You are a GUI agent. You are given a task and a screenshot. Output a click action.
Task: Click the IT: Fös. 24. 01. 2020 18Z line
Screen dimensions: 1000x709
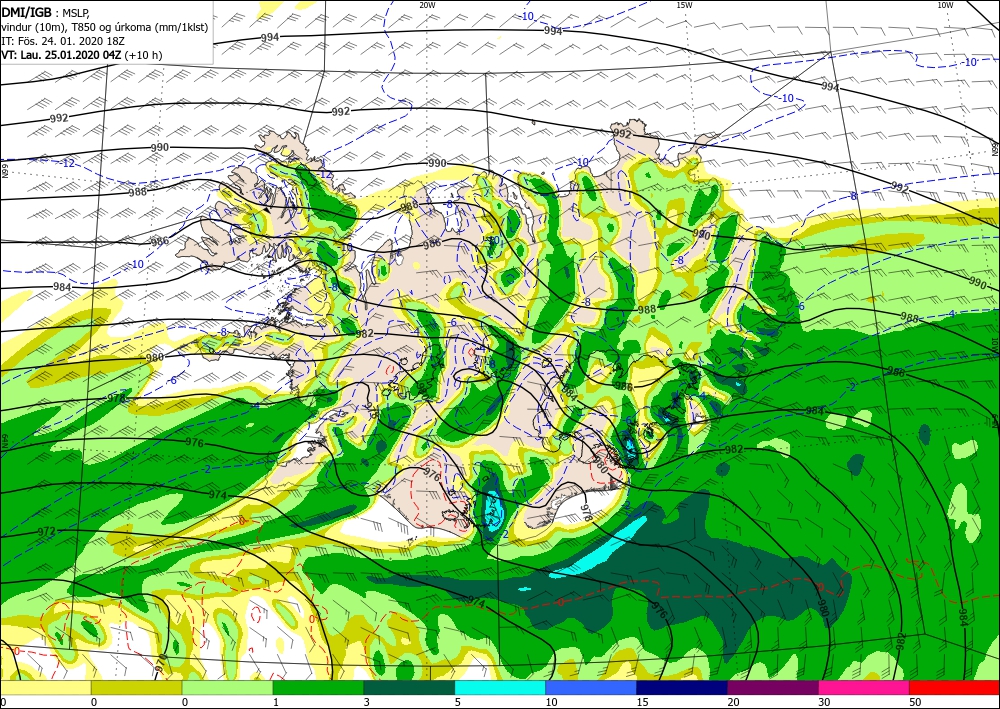[62, 41]
